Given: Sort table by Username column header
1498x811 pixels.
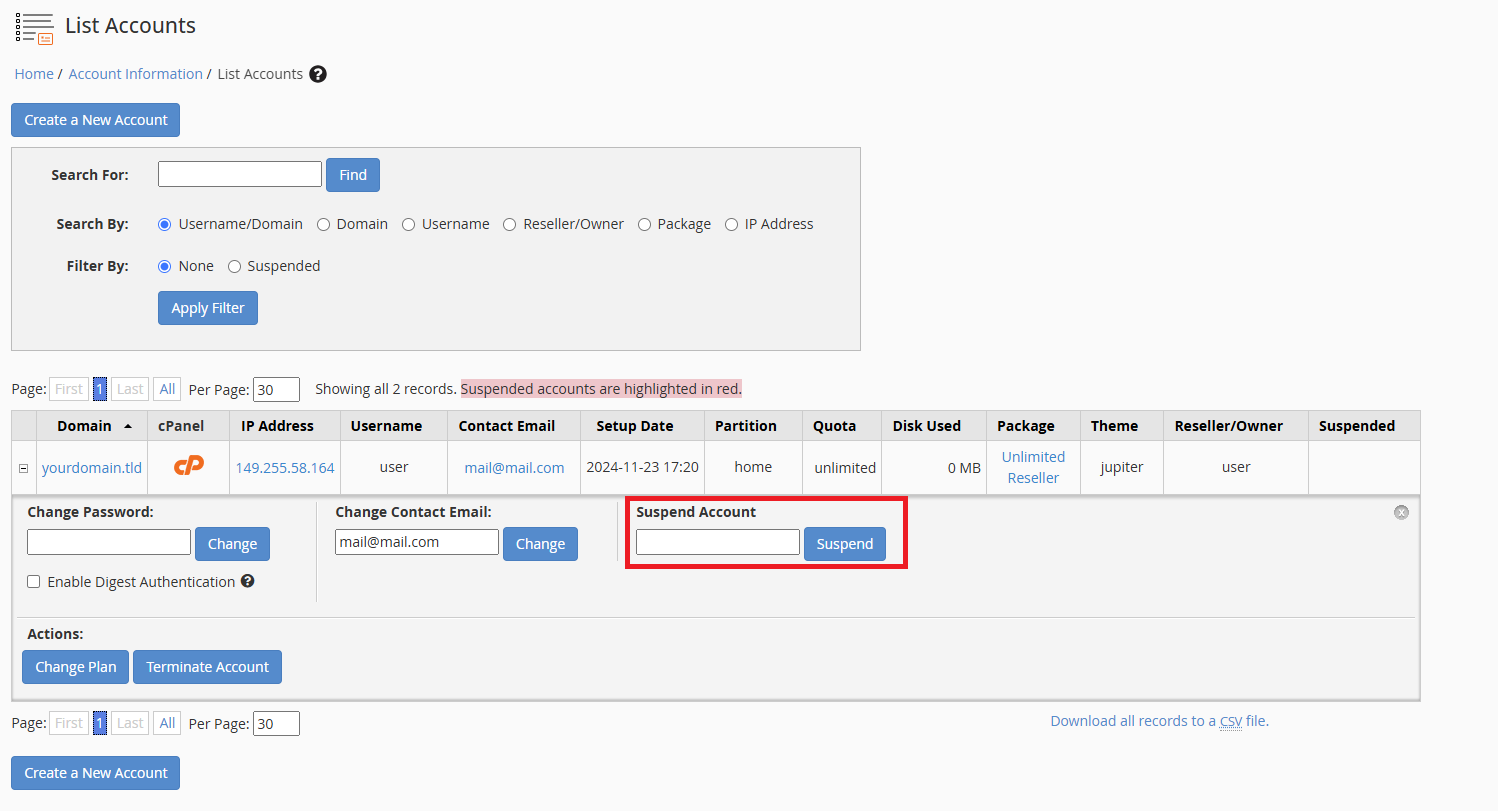Looking at the screenshot, I should [386, 426].
